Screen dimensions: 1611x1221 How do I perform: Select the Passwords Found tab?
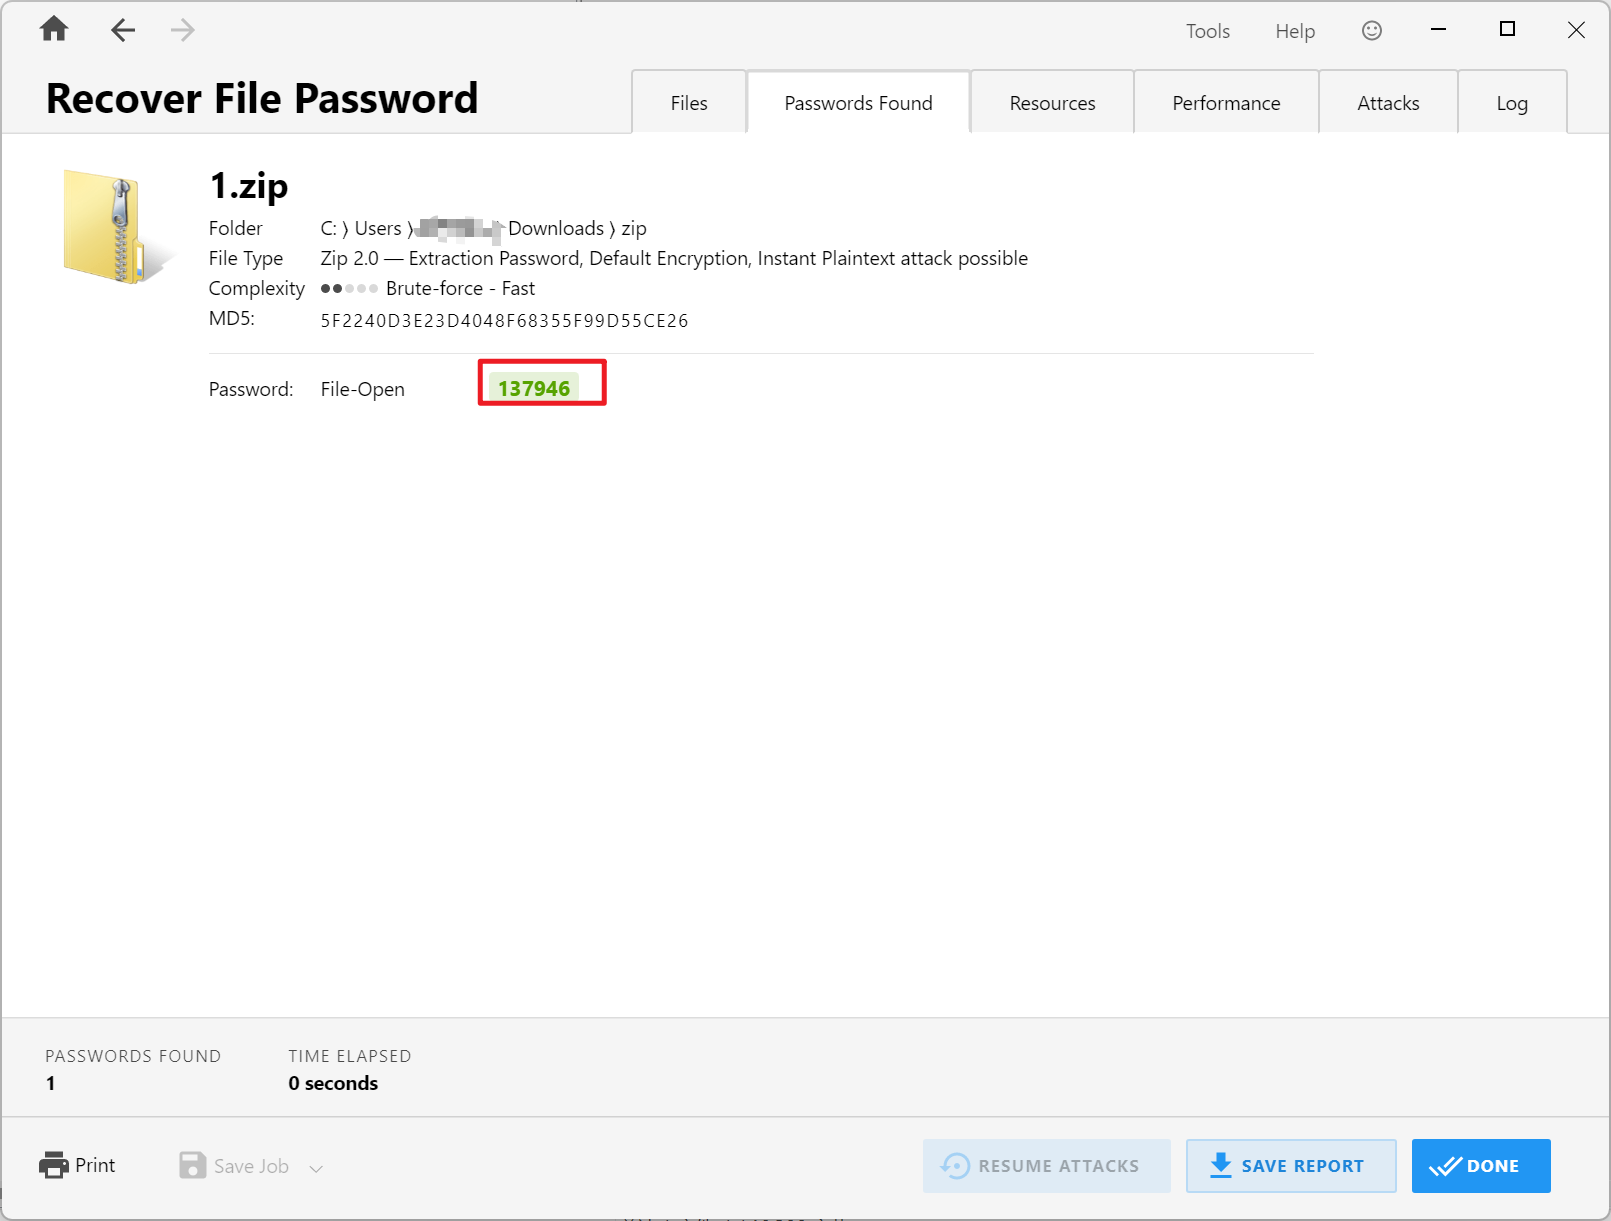[858, 103]
